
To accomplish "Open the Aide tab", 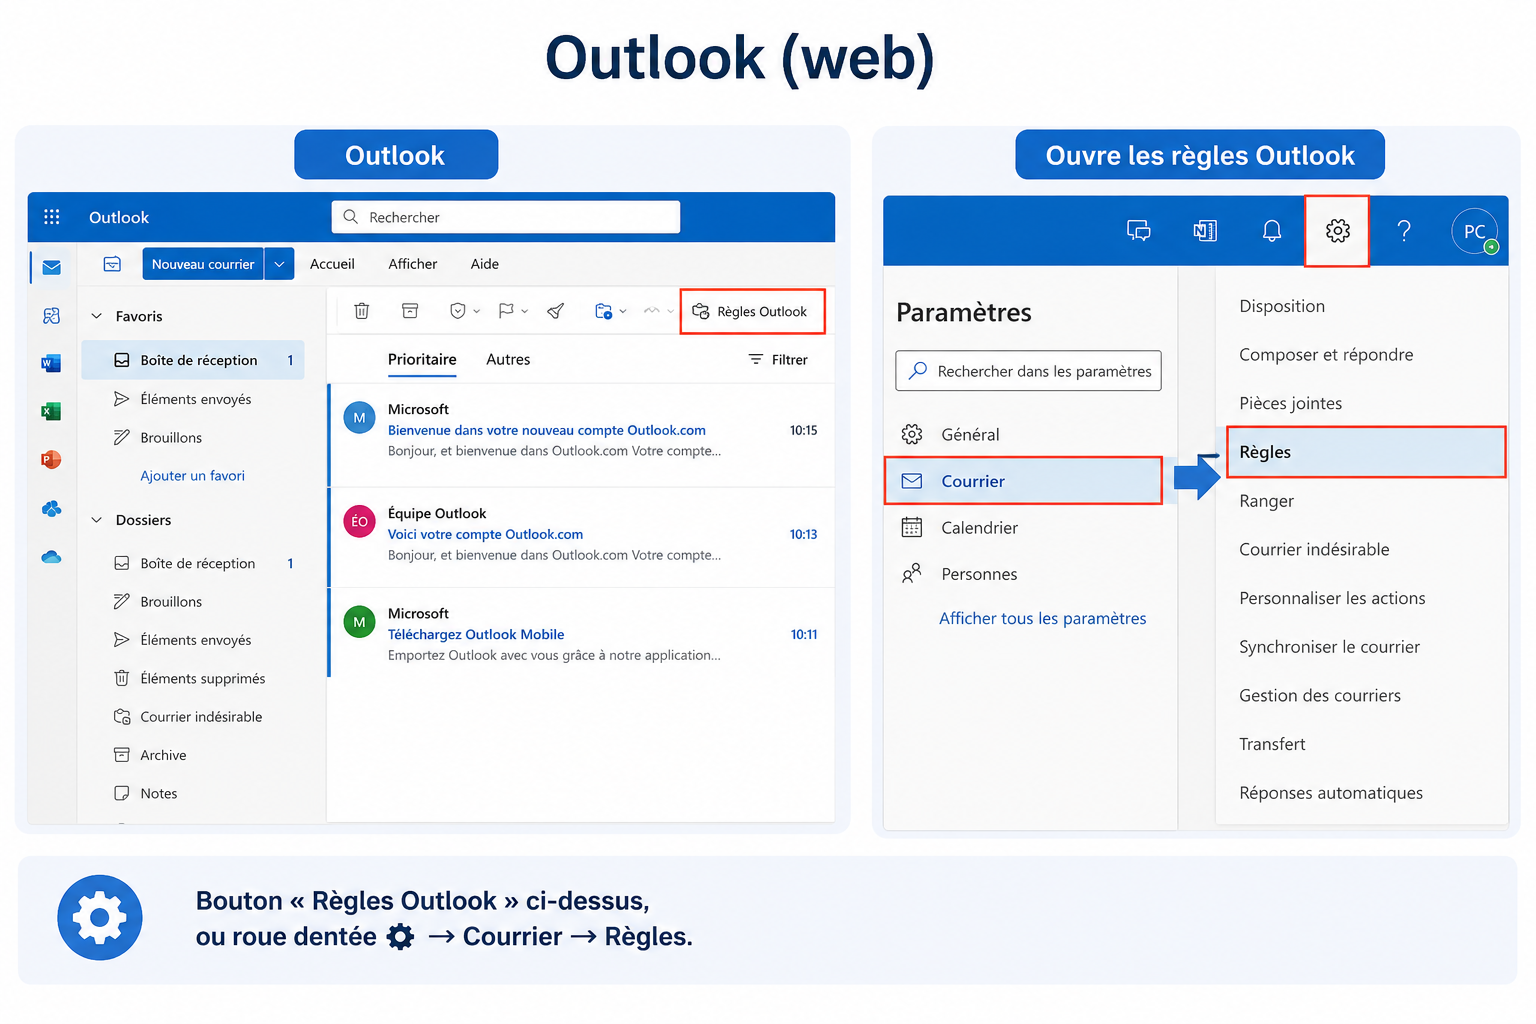I will point(485,264).
